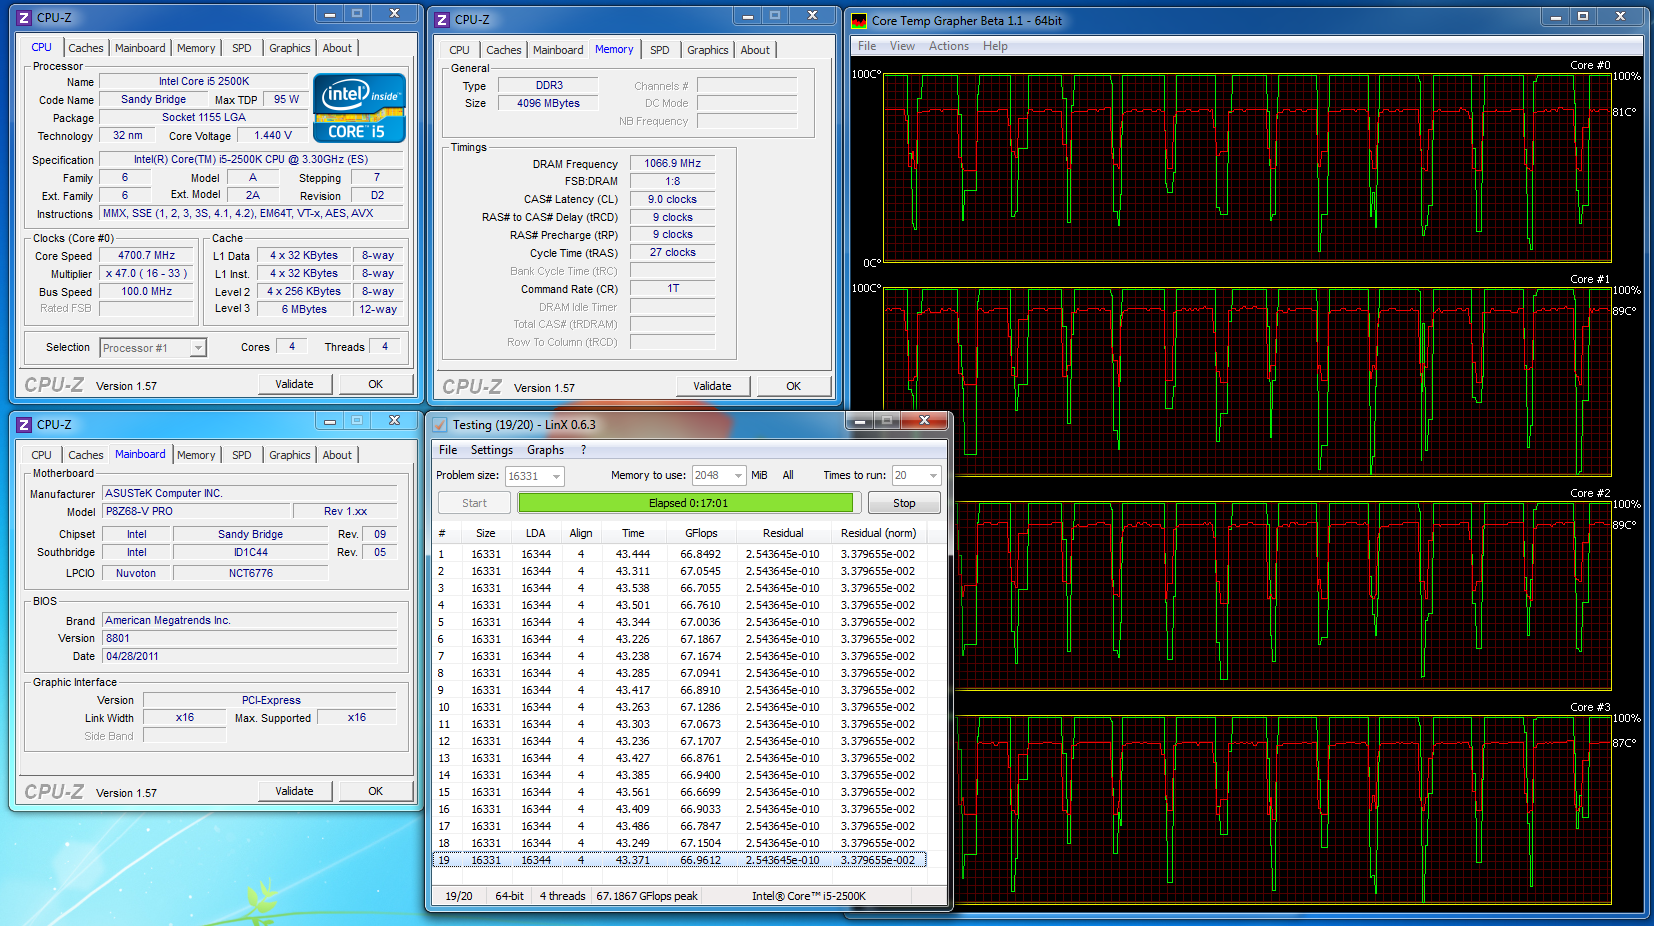The height and width of the screenshot is (926, 1654).
Task: Click the disabled Start button in LinX
Action: click(x=475, y=503)
